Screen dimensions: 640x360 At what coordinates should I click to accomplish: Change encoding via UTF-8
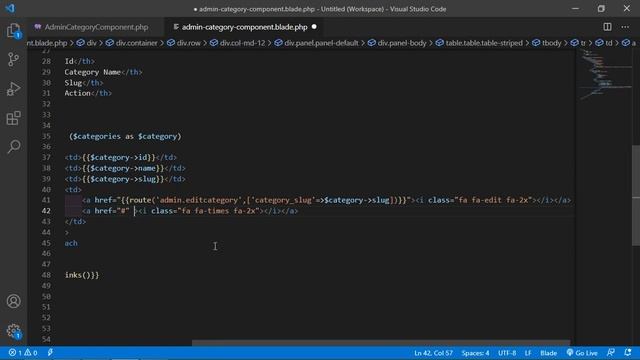[507, 353]
